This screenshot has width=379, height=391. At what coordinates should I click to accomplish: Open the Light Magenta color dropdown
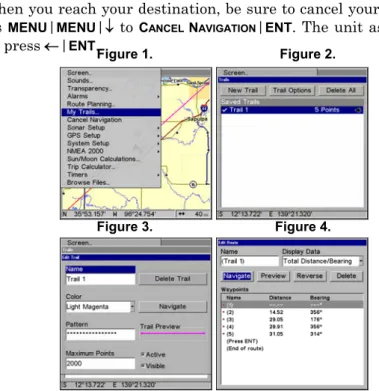[132, 307]
